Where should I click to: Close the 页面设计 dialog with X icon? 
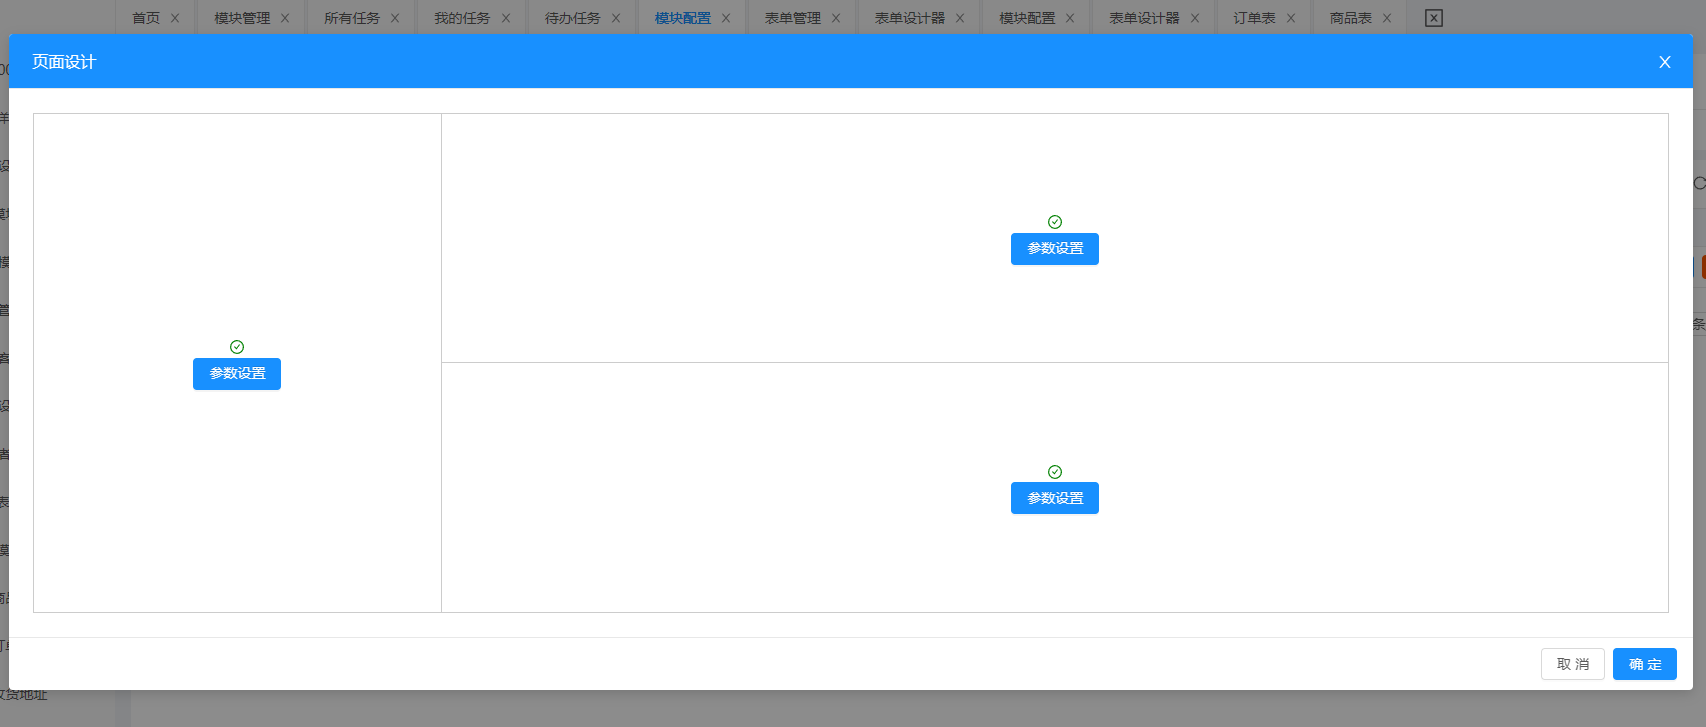[x=1665, y=62]
